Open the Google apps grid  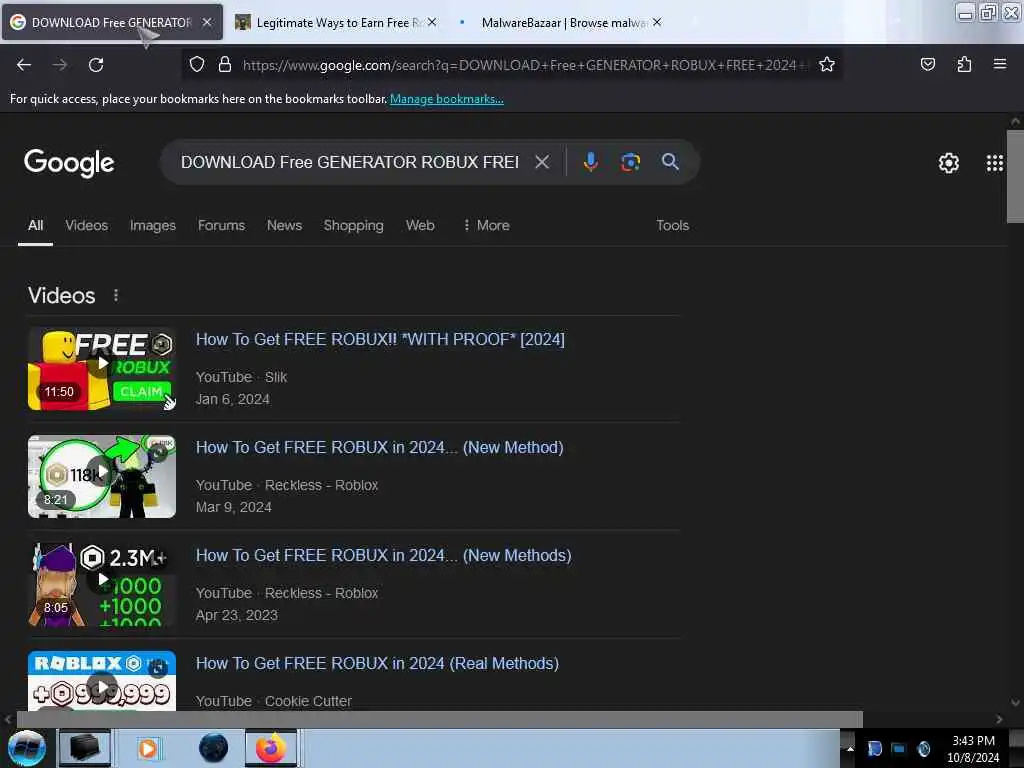pyautogui.click(x=995, y=163)
